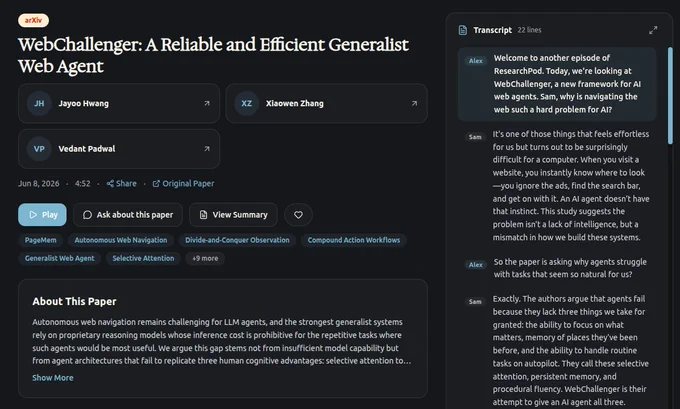Share this episode
Viewport: 680px width, 409px height.
point(121,183)
